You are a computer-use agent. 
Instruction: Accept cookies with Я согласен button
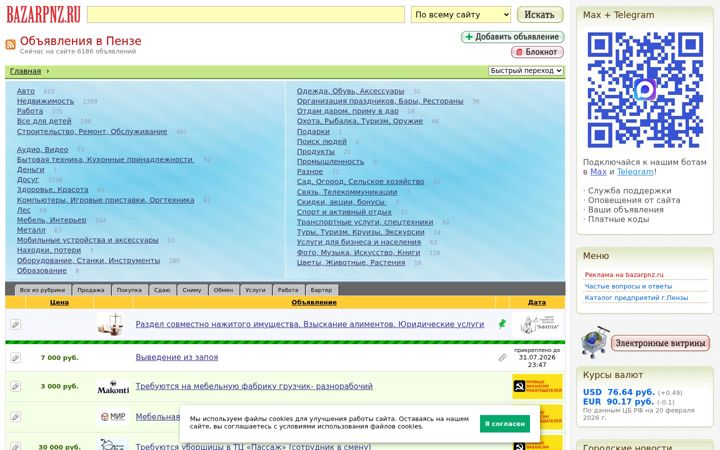coord(505,423)
